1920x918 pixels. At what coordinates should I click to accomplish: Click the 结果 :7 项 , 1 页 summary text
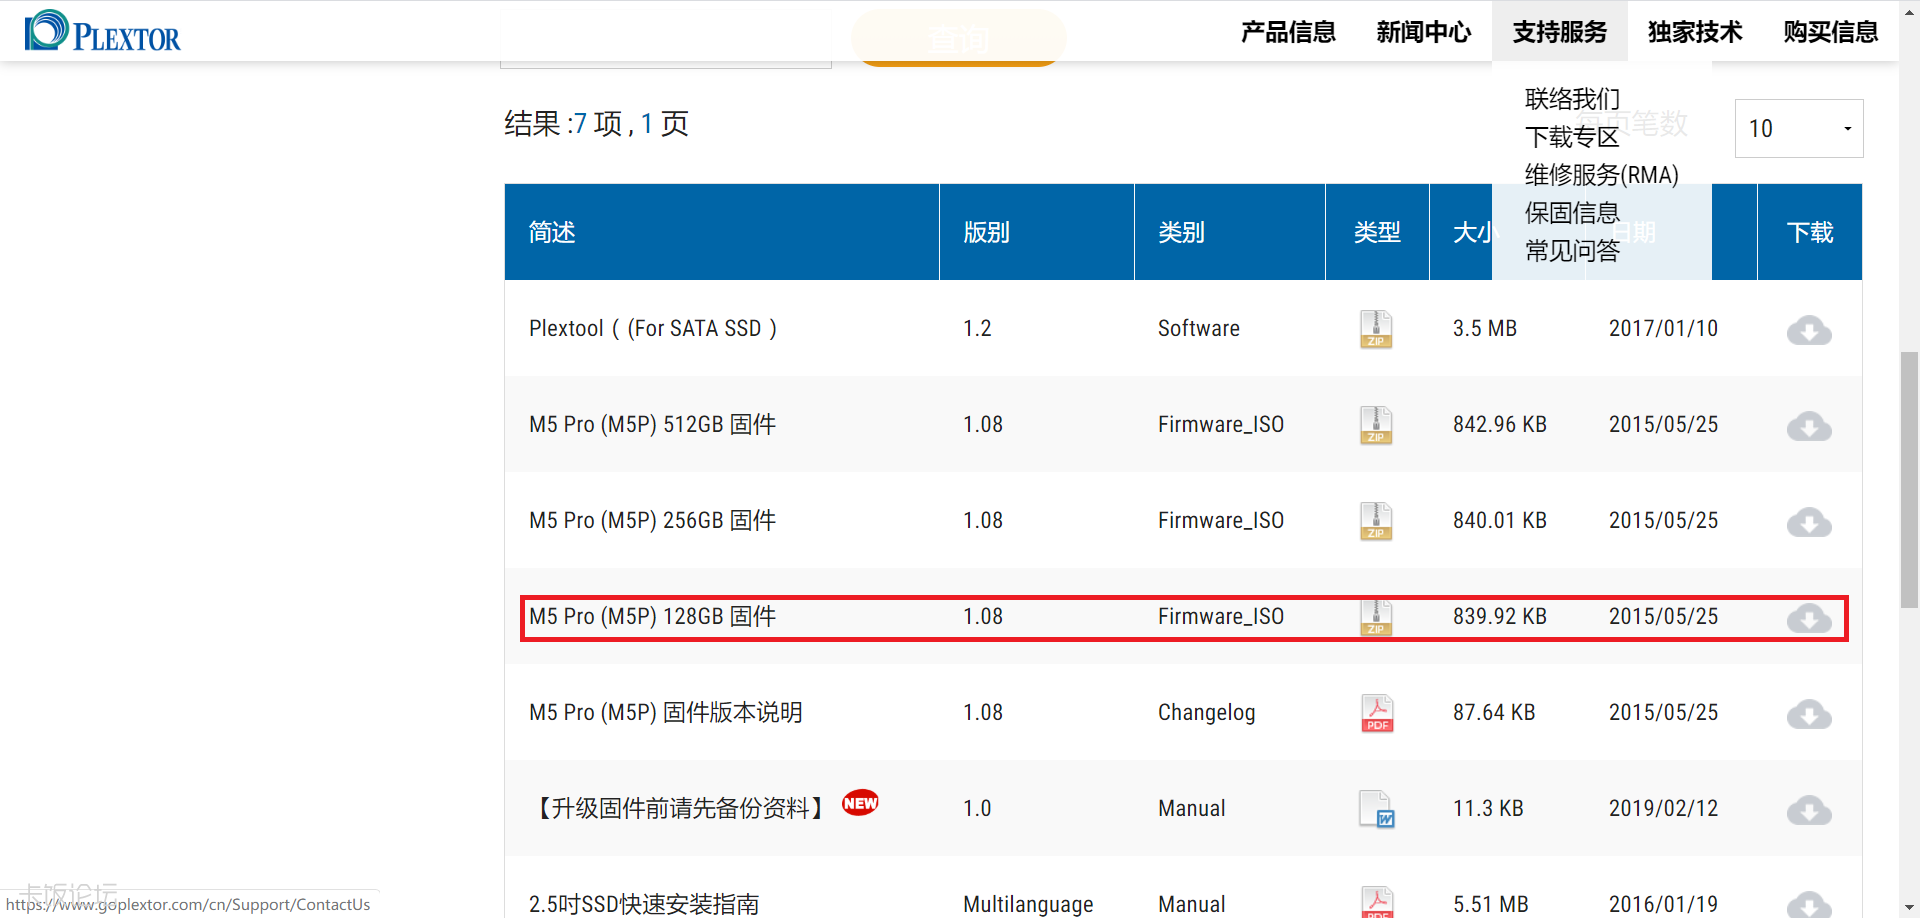596,124
